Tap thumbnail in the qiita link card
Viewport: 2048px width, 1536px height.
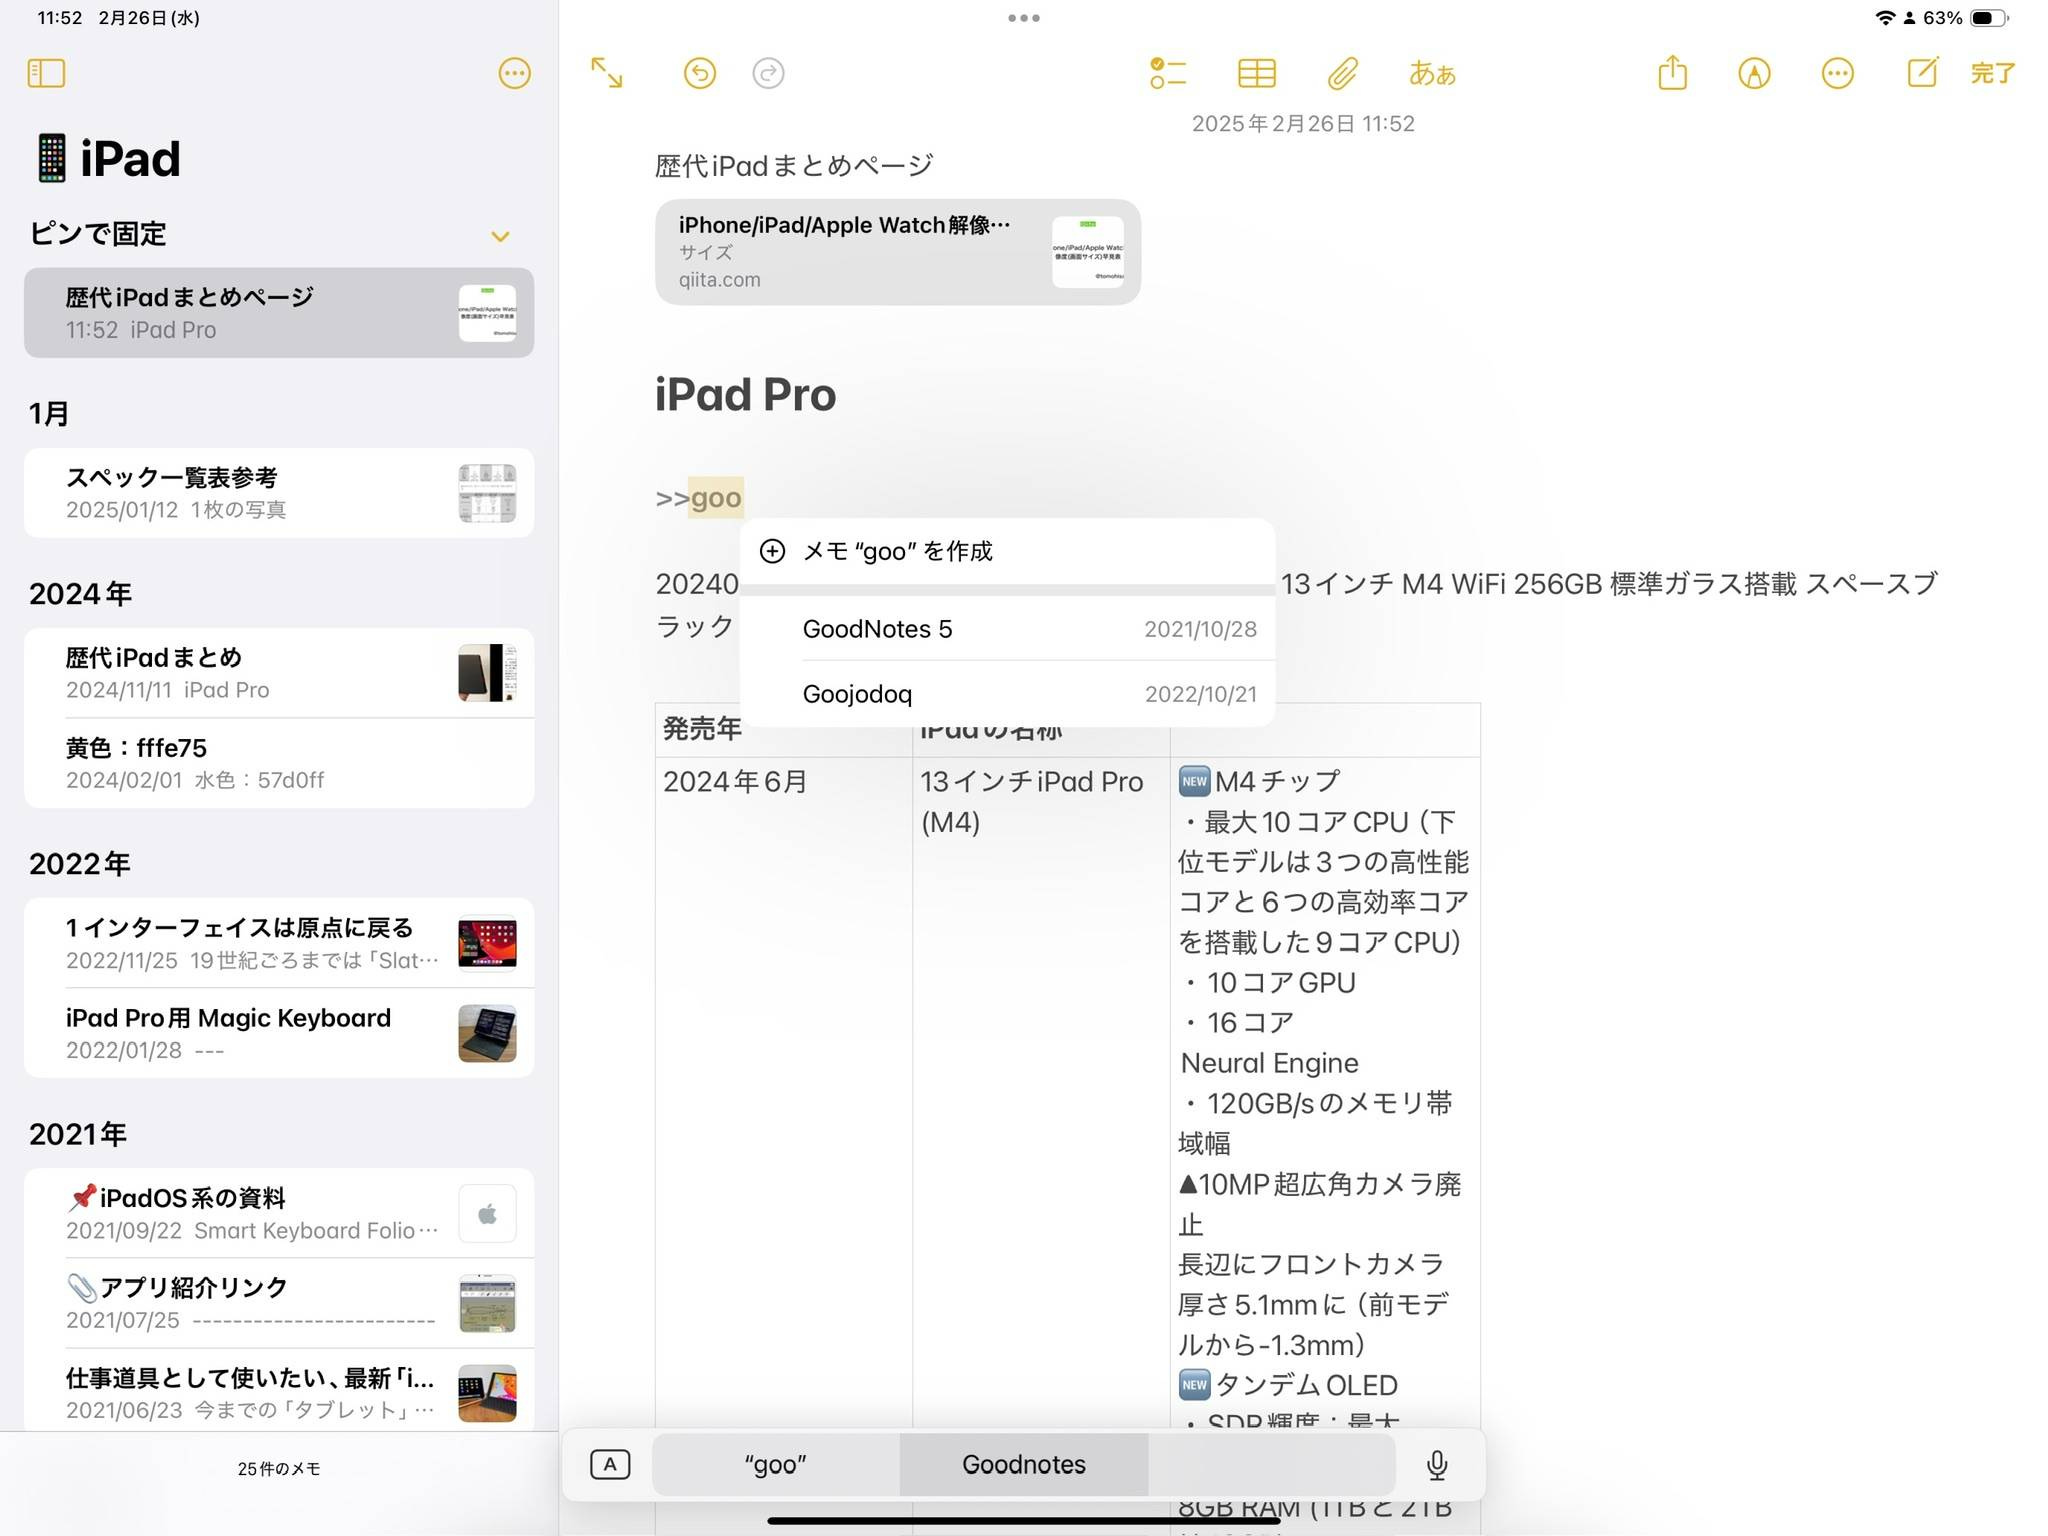1087,252
